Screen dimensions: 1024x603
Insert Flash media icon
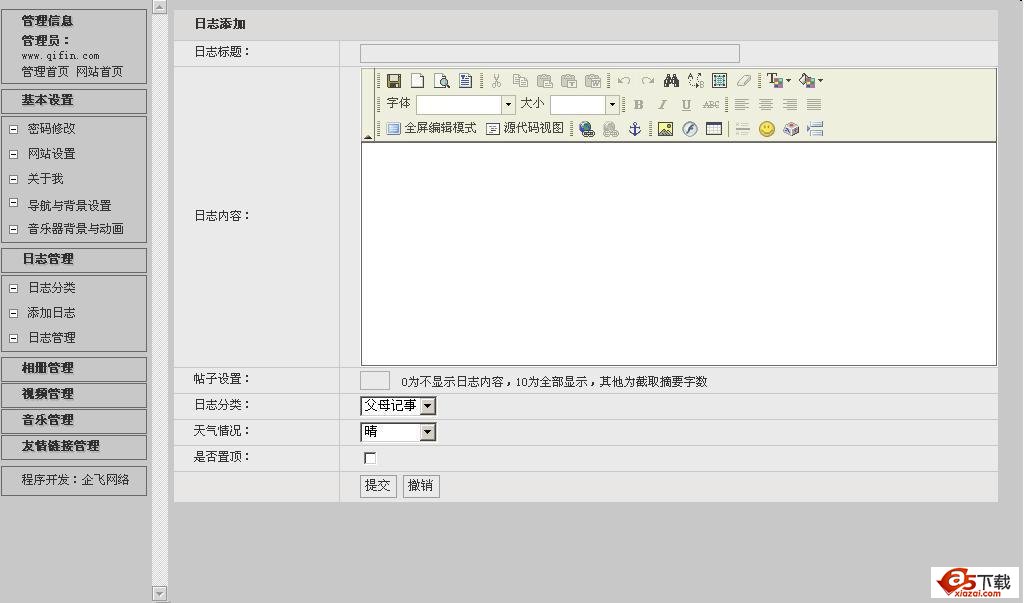pyautogui.click(x=690, y=129)
